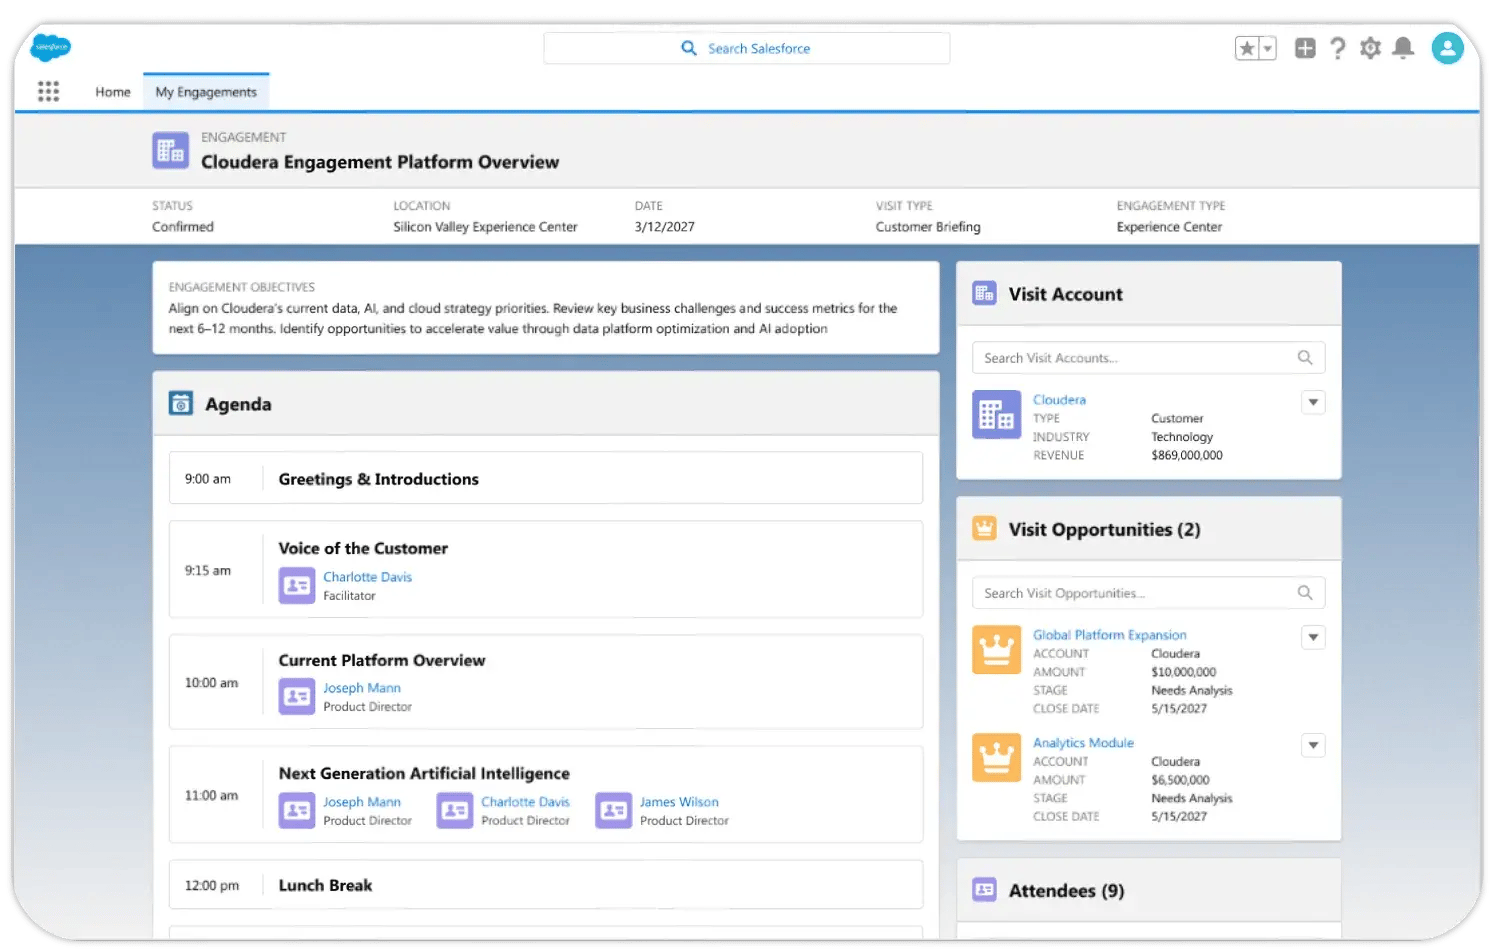Click the favorites star icon
Screen dimensions: 1494x952
(1247, 48)
